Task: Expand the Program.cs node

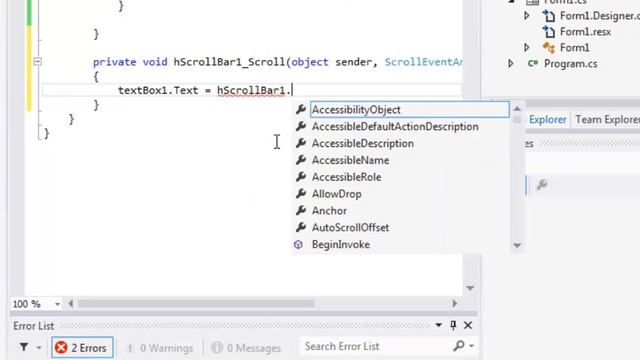Action: [511, 63]
